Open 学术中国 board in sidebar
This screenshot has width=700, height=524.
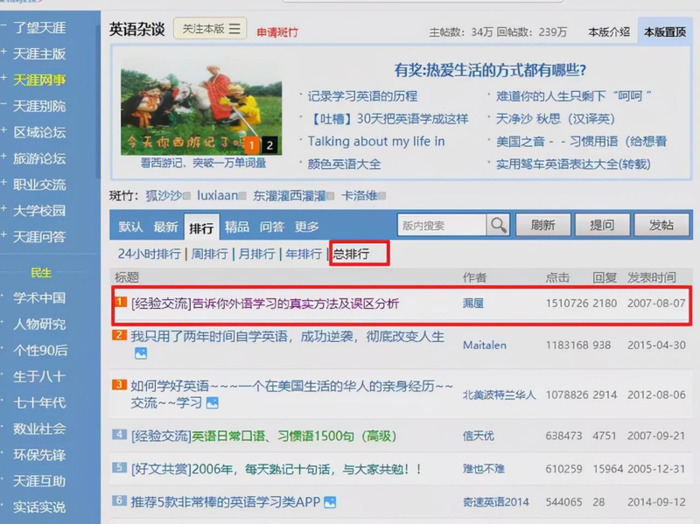click(x=39, y=298)
